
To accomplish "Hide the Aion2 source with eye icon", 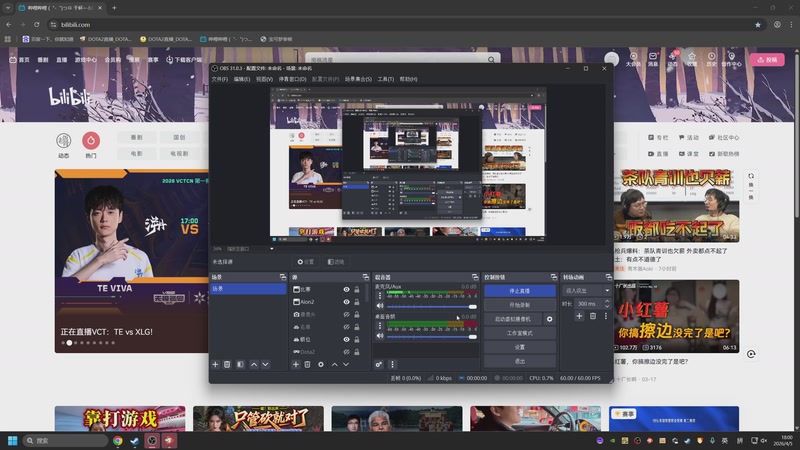I will click(x=346, y=302).
